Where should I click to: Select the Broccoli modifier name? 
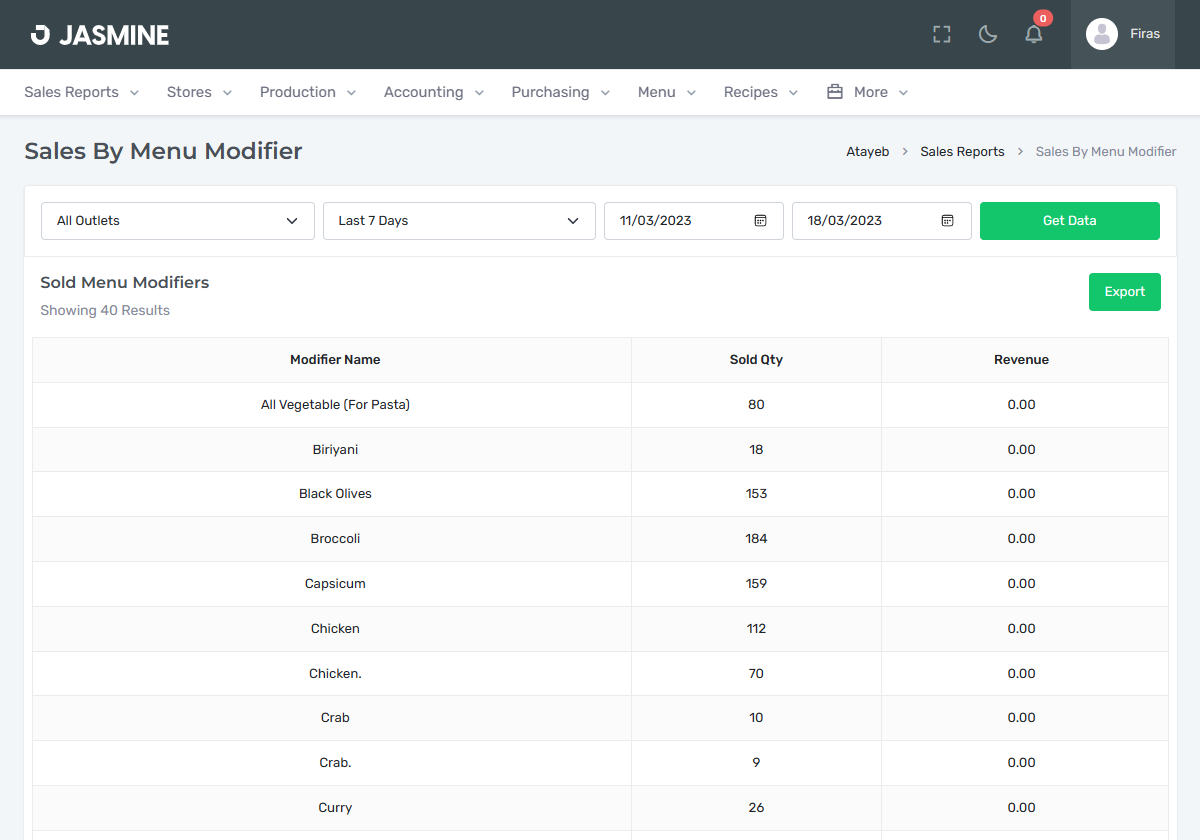(x=335, y=539)
